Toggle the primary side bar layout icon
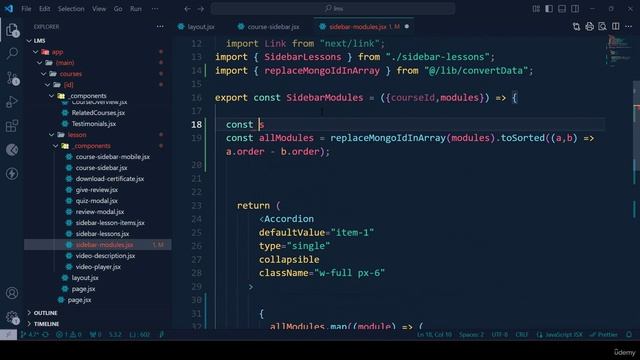Image resolution: width=640 pixels, height=360 pixels. pyautogui.click(x=549, y=9)
